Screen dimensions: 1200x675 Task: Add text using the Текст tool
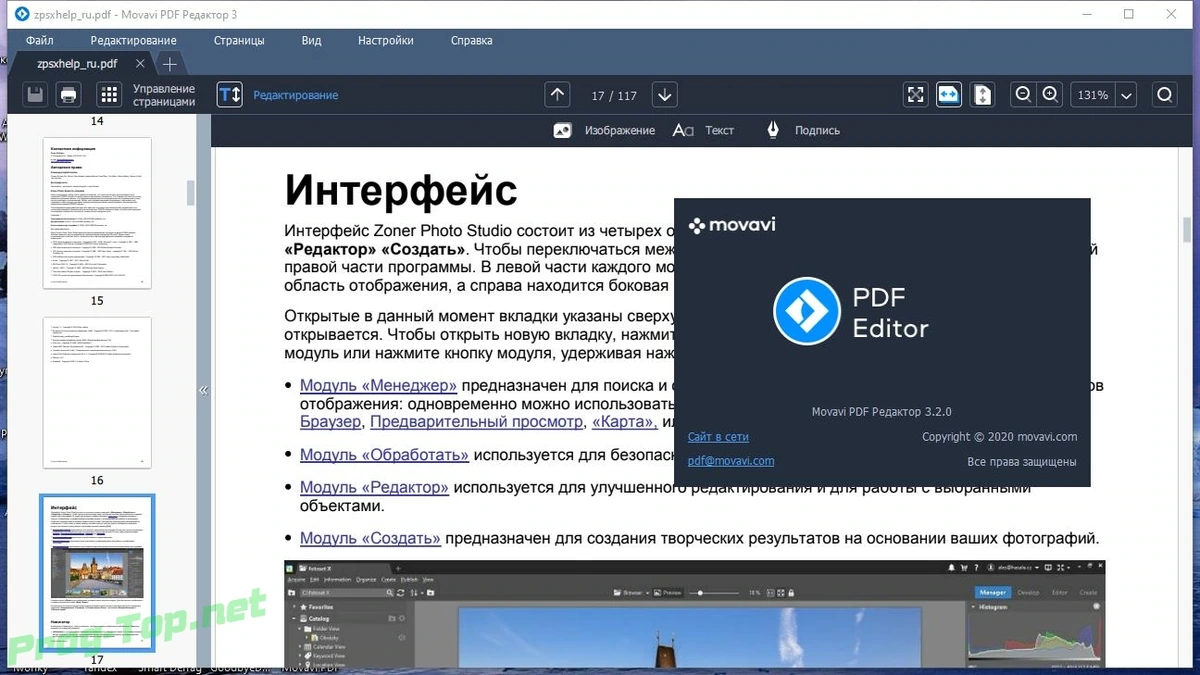pos(703,130)
